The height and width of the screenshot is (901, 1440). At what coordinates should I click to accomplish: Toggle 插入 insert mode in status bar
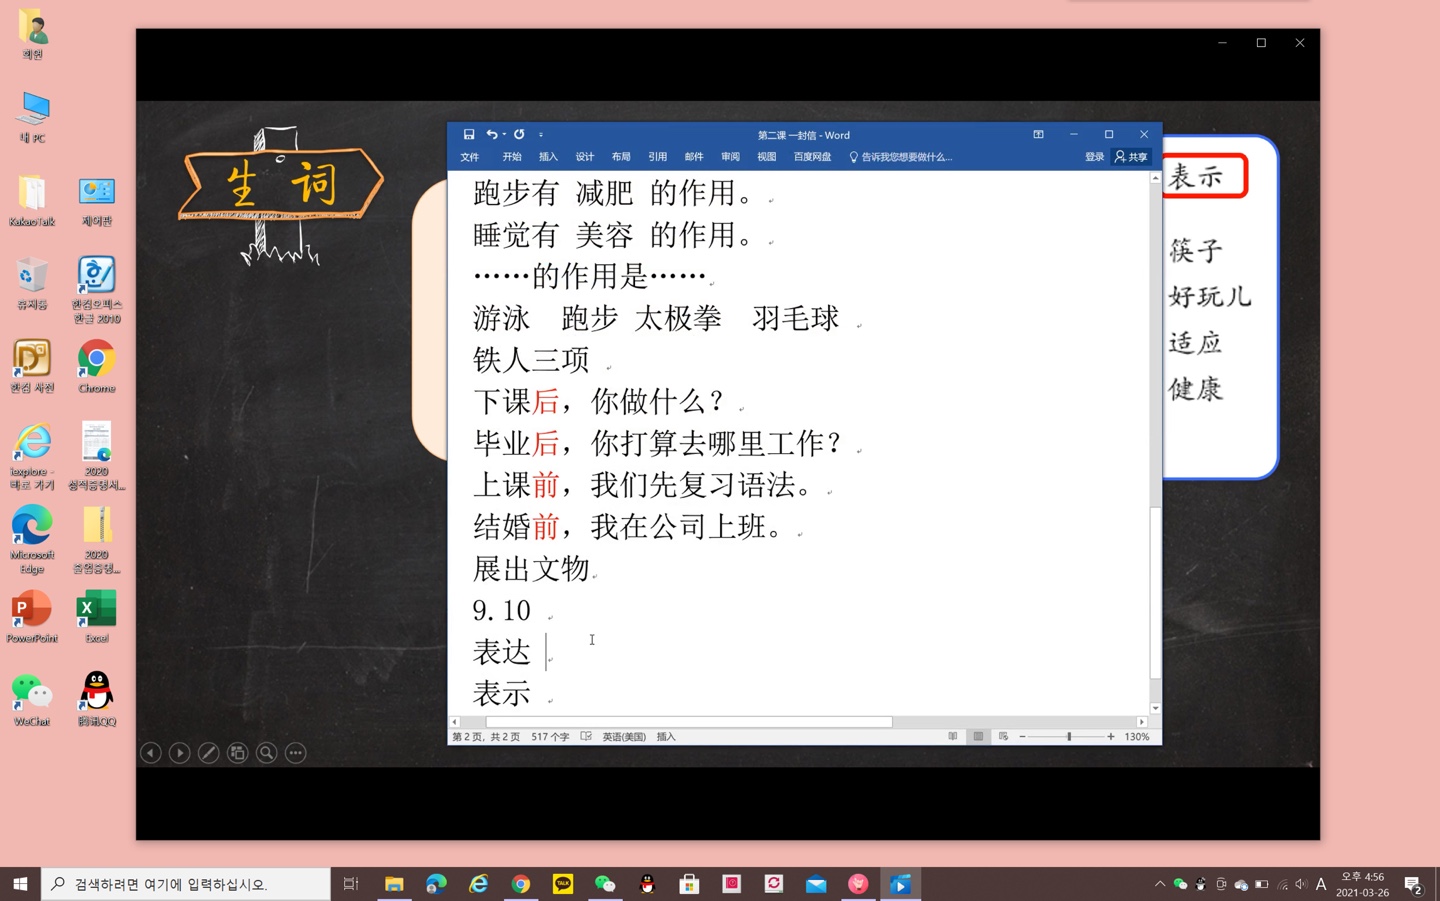tap(666, 737)
